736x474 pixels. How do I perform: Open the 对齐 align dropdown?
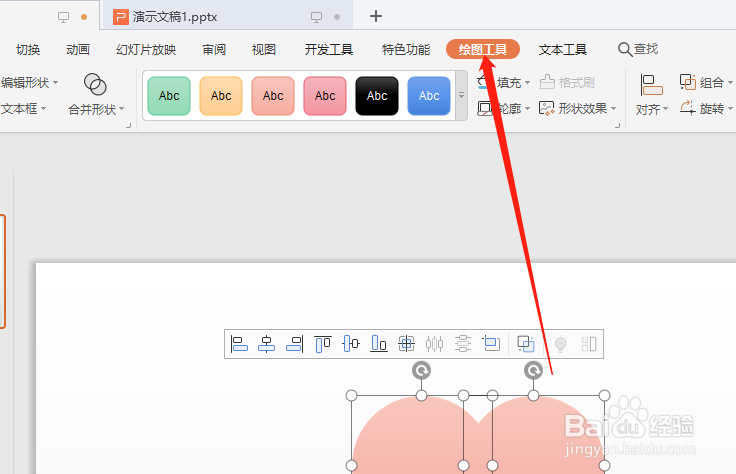(652, 95)
